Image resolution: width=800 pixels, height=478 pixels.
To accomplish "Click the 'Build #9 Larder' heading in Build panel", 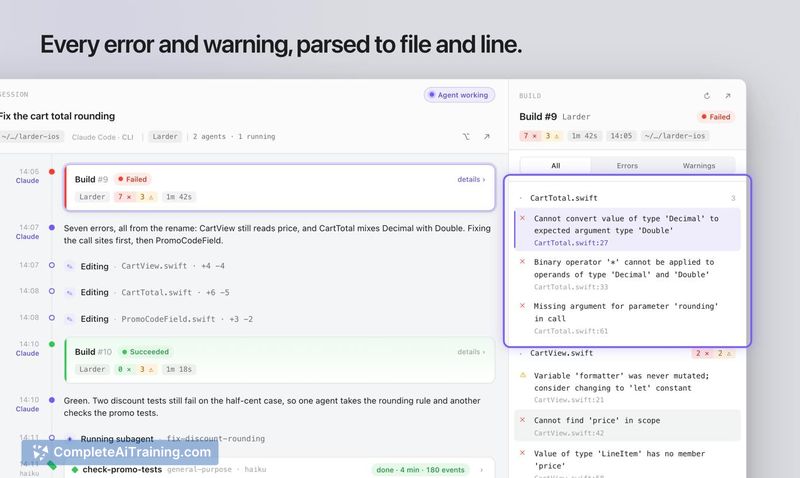I will click(555, 116).
